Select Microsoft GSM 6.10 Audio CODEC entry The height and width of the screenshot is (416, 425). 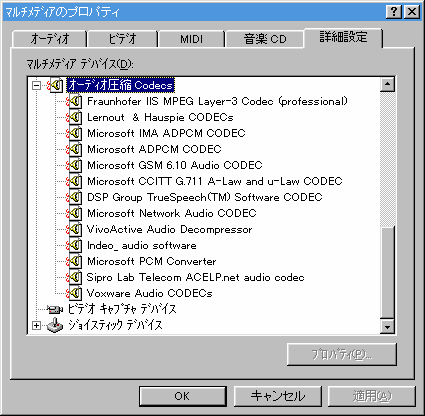click(175, 165)
